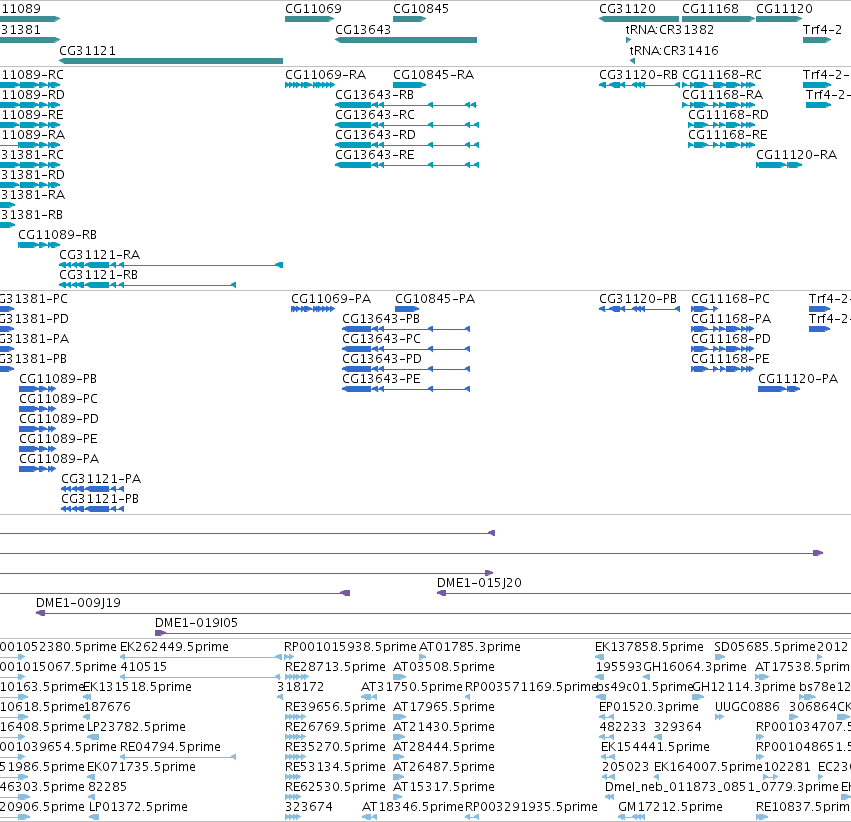This screenshot has height=822, width=851.
Task: Click EST UUGC0886
Action: (747, 708)
